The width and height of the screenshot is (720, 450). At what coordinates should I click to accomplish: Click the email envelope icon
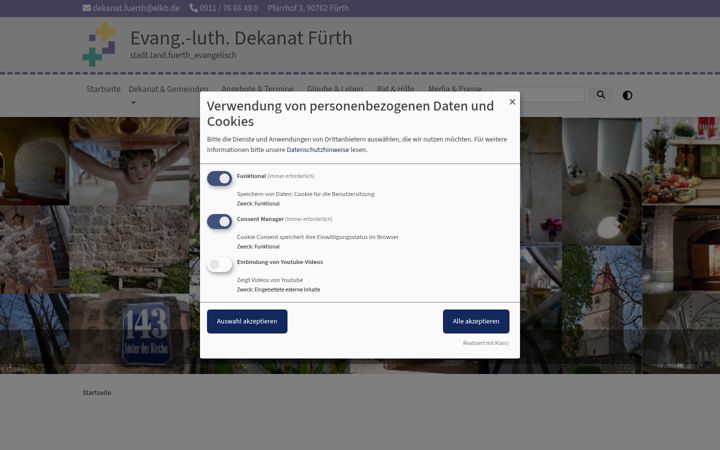(86, 8)
